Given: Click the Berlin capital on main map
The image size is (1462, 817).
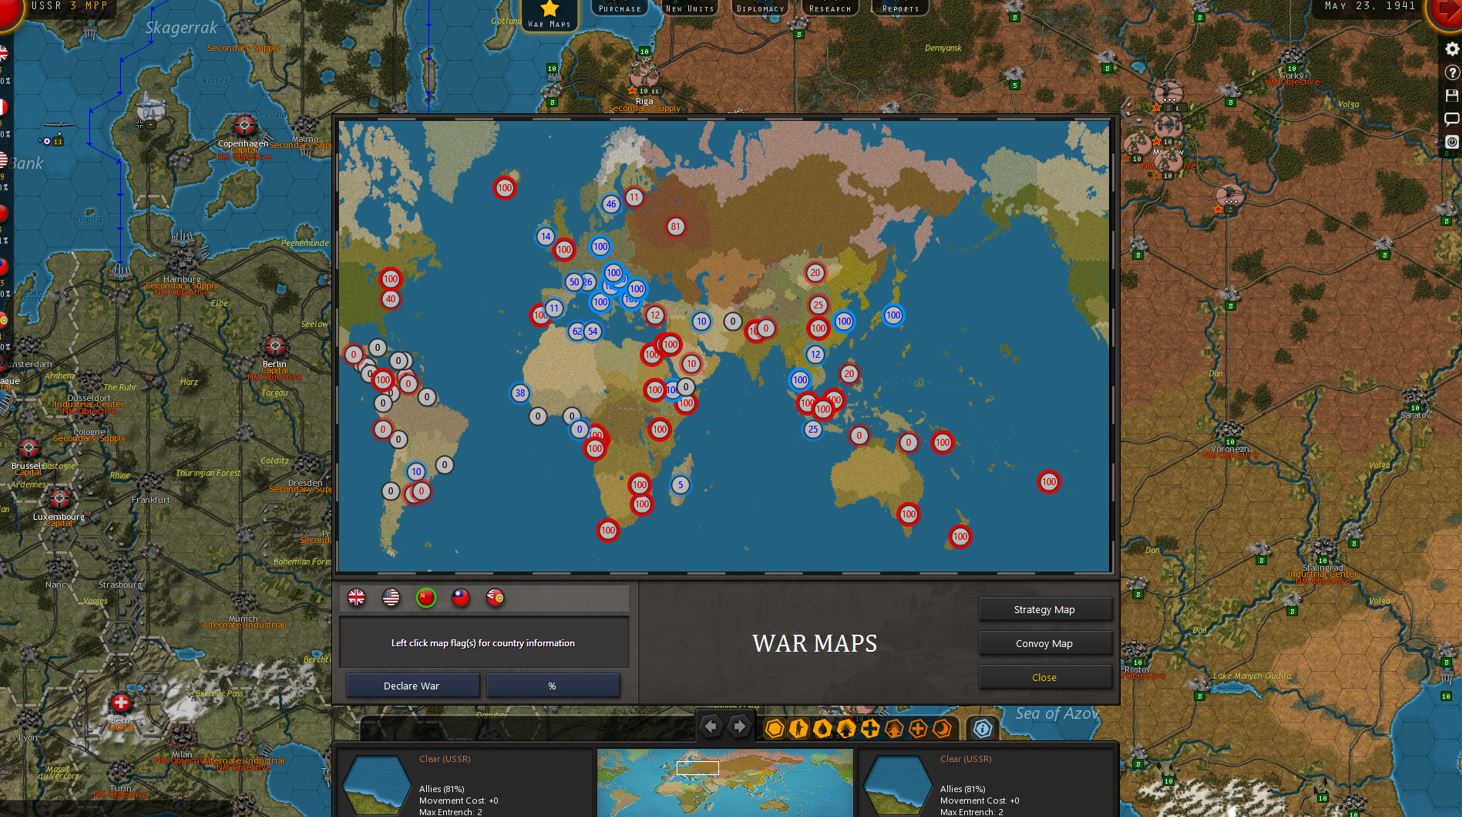Looking at the screenshot, I should pyautogui.click(x=274, y=346).
